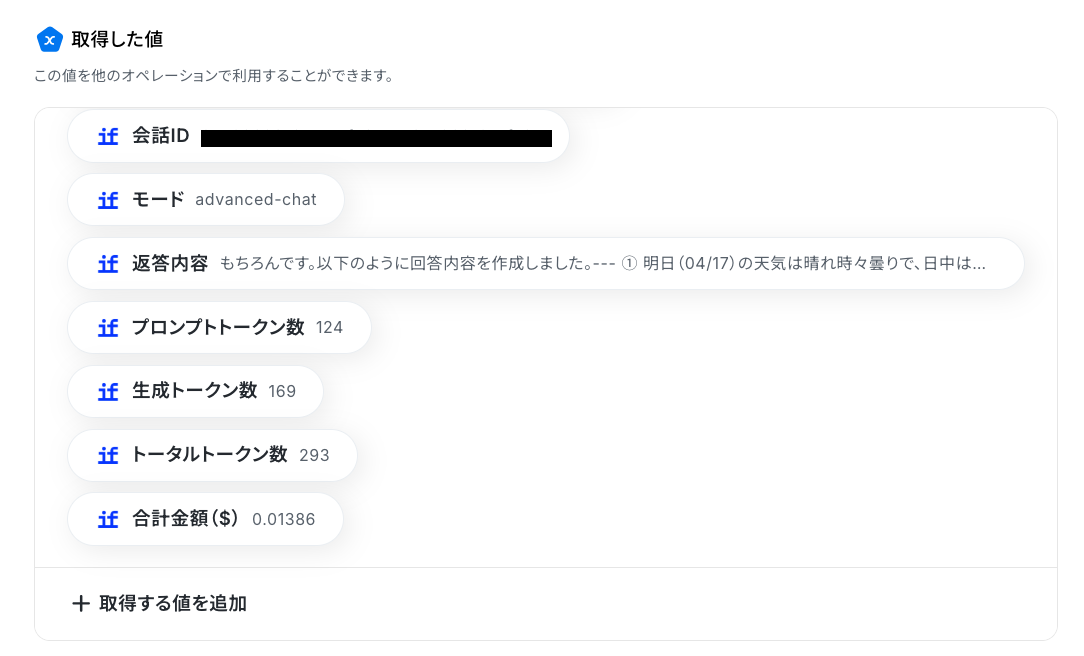
Task: Click the 'if' icon on the 会話ID chip
Action: pyautogui.click(x=108, y=136)
